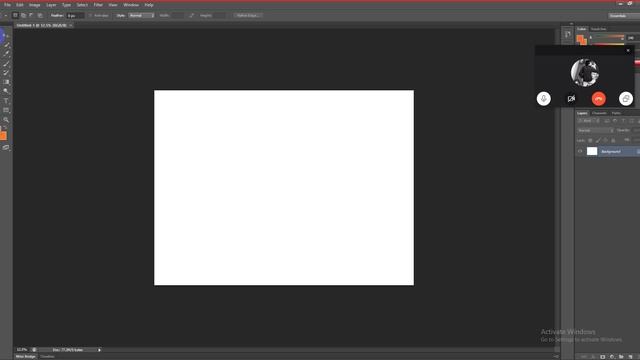
Task: Filter layers by adjustment layers icon
Action: point(615,121)
